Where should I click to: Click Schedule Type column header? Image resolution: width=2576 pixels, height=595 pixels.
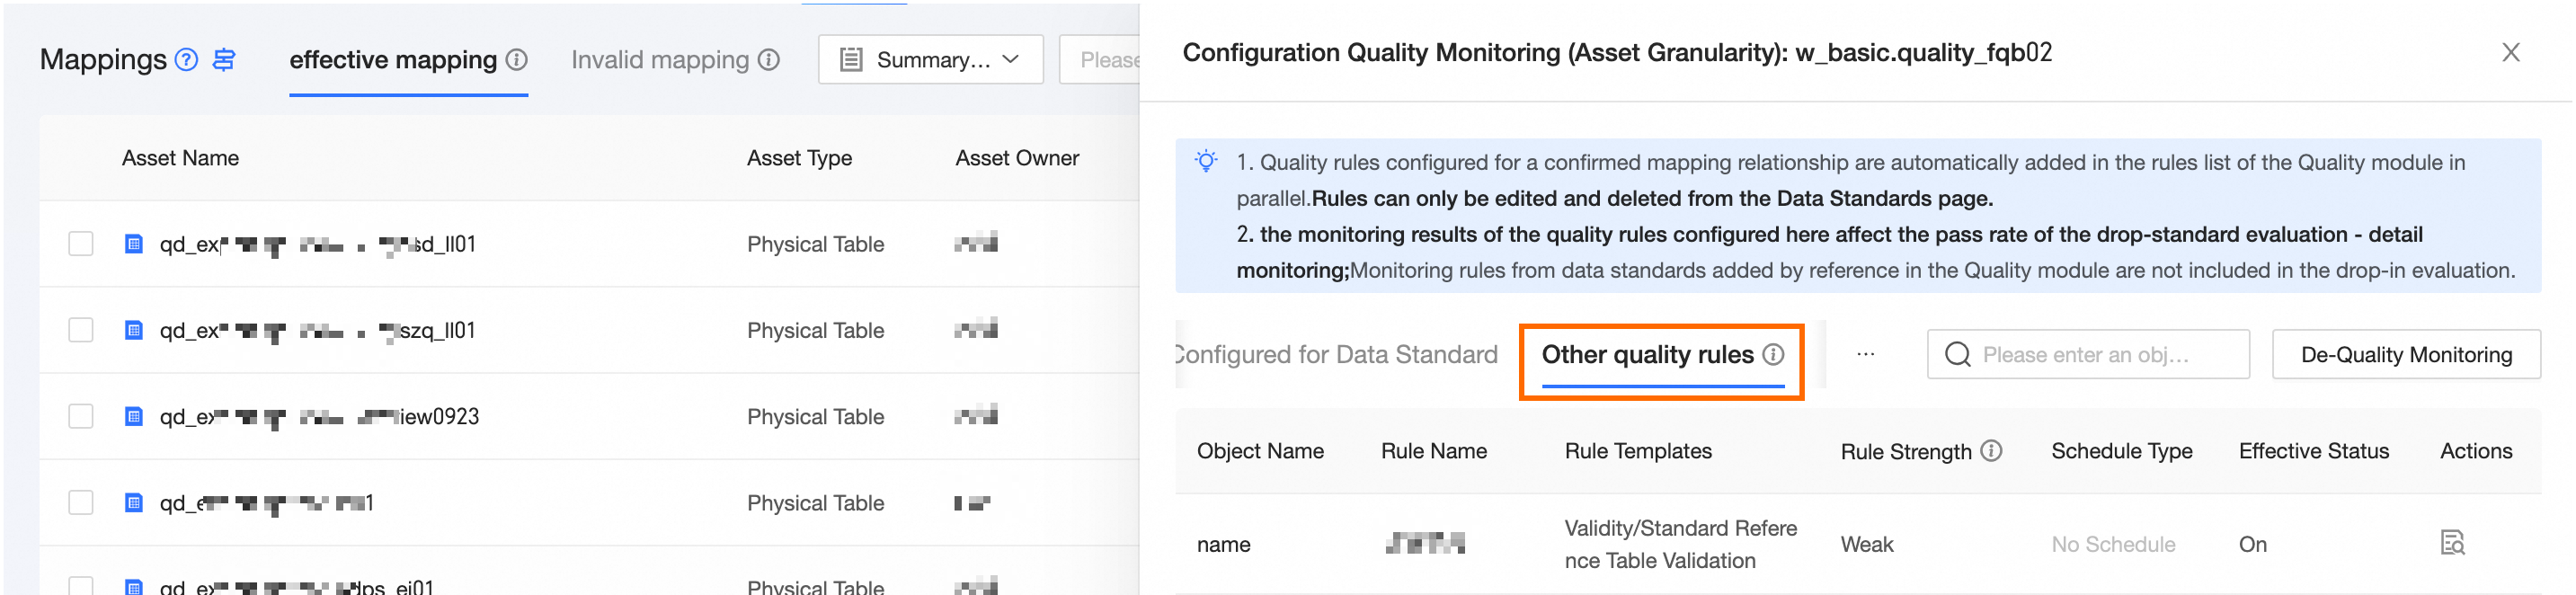click(2121, 451)
